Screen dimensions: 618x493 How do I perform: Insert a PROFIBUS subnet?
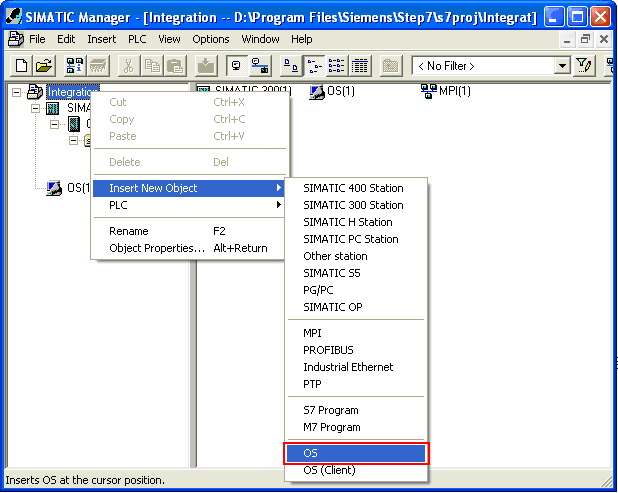pos(356,350)
